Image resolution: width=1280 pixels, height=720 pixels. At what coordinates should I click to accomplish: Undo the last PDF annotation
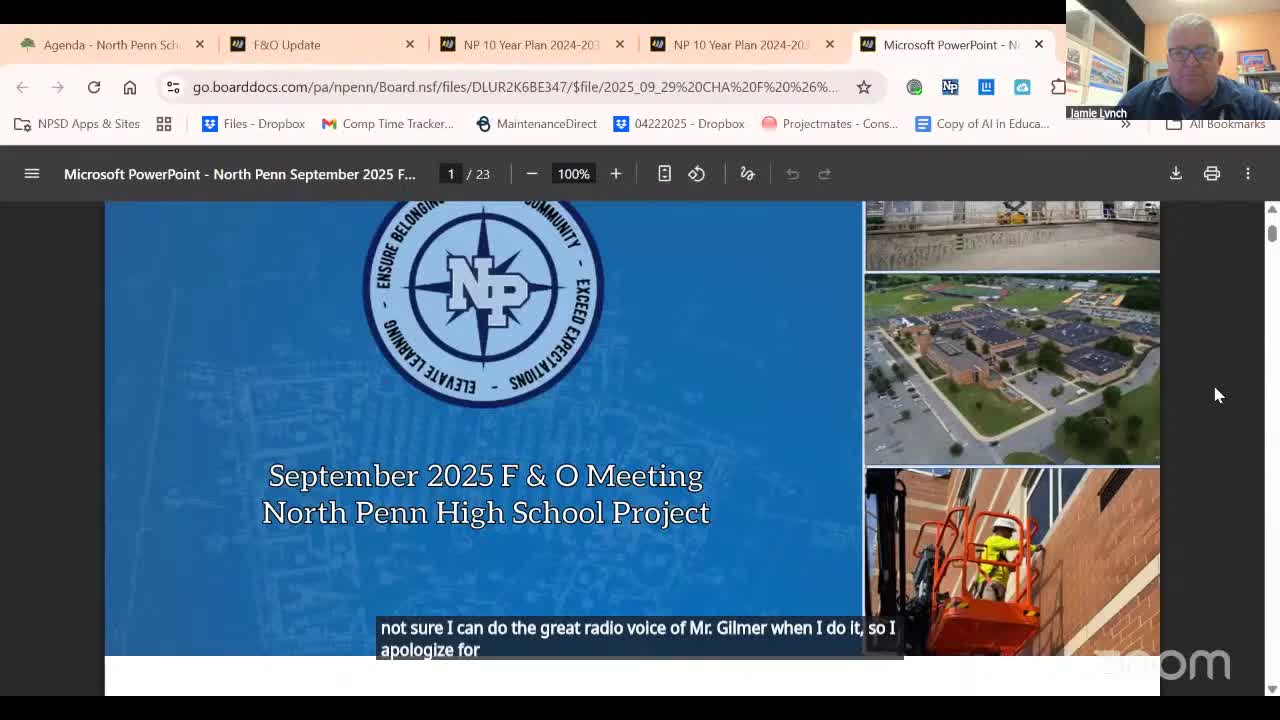(x=792, y=174)
